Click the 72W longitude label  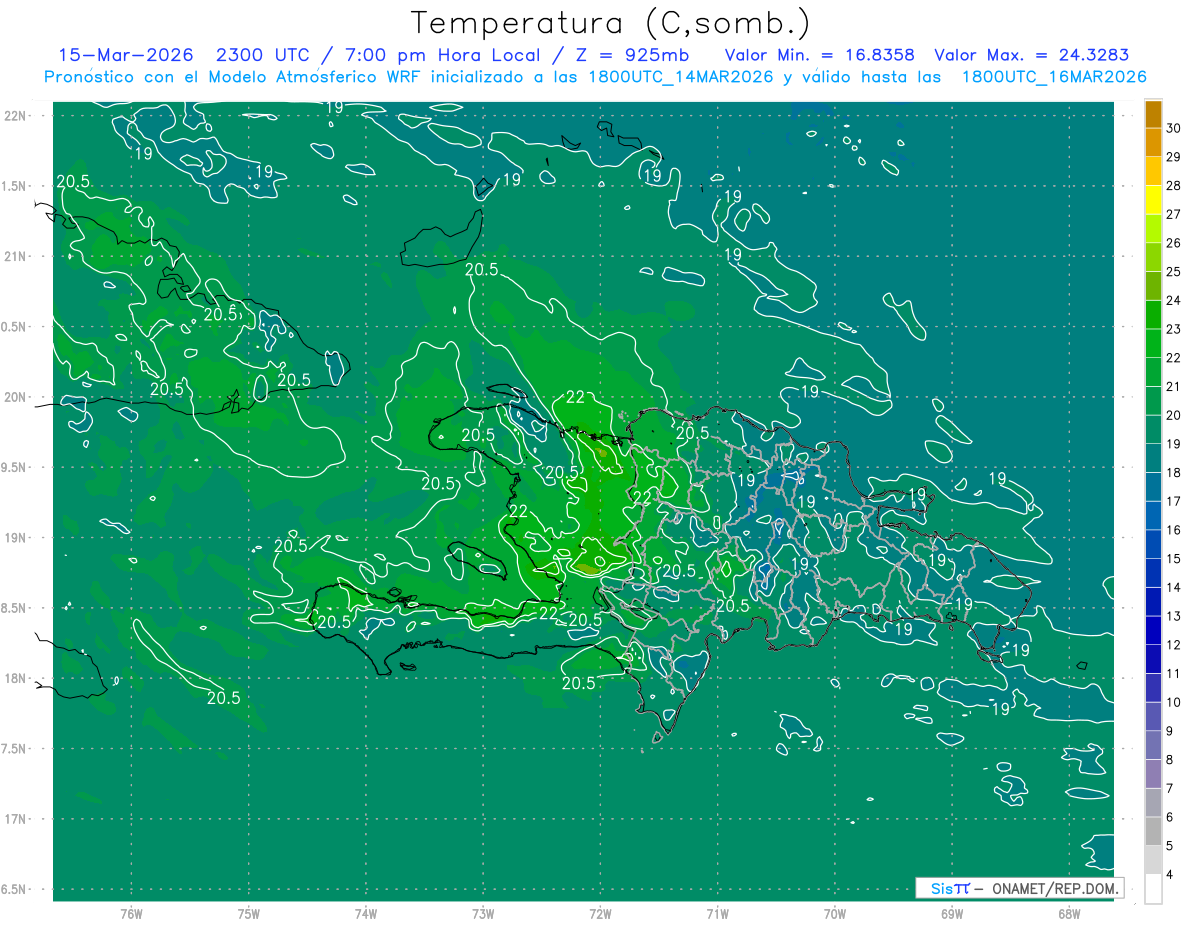coord(600,913)
